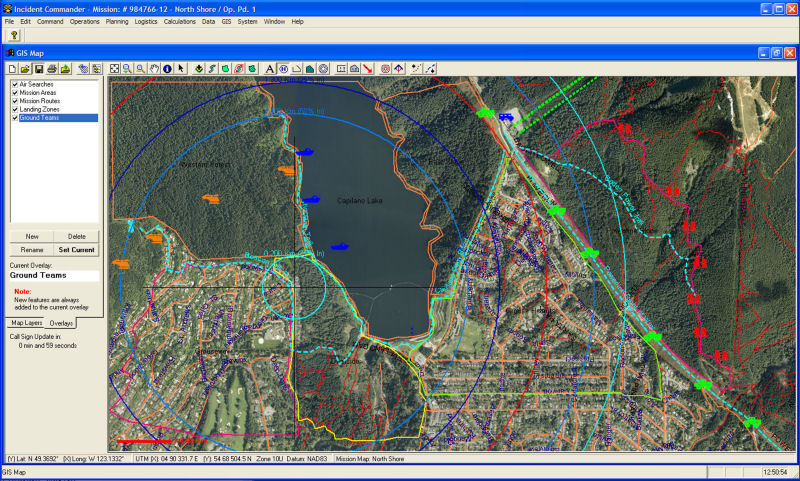Open the Help menu
The height and width of the screenshot is (481, 800).
(x=297, y=21)
